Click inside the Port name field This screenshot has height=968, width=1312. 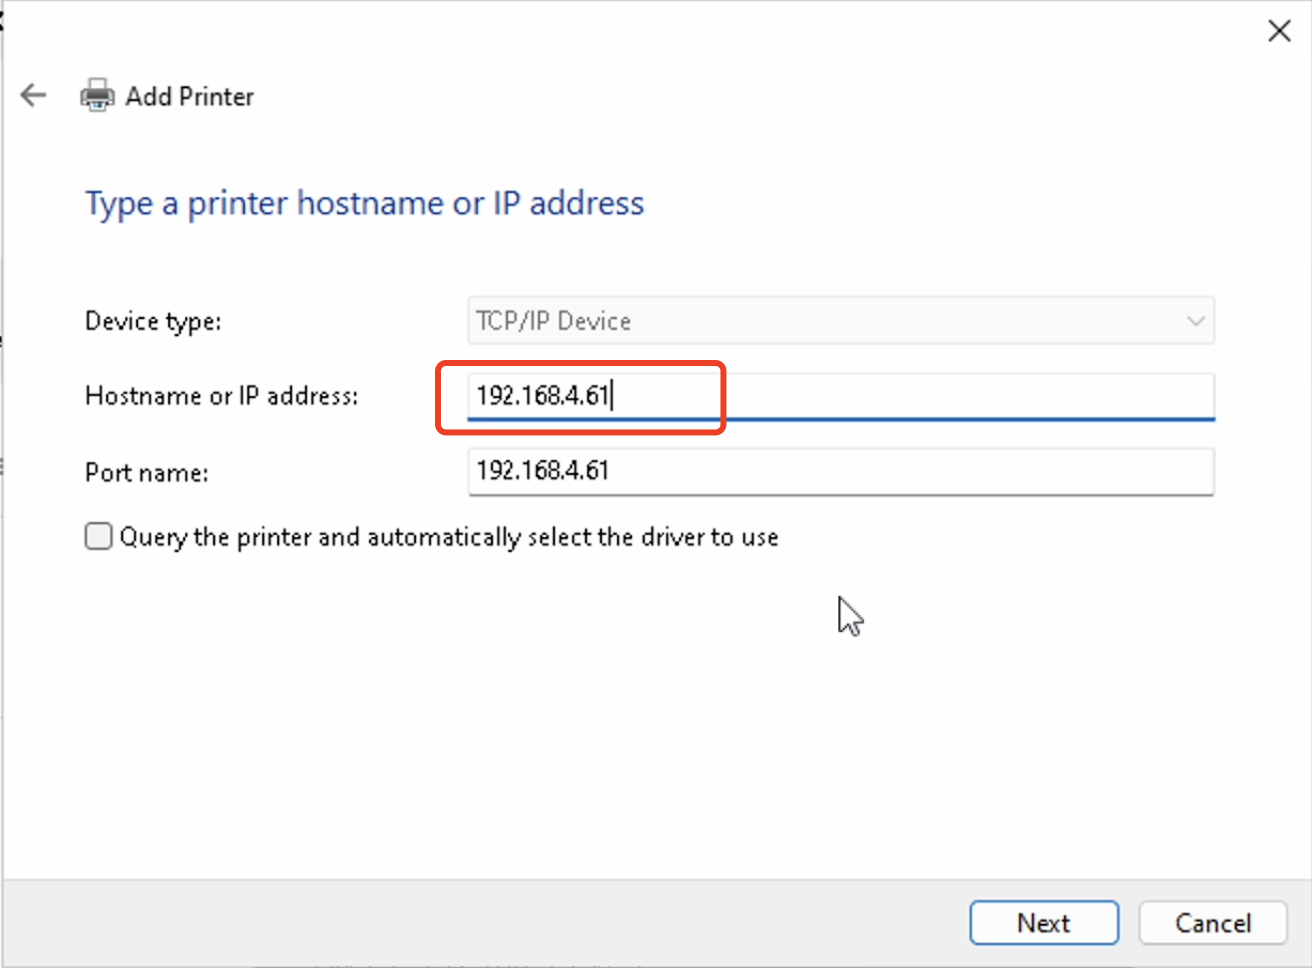click(840, 471)
